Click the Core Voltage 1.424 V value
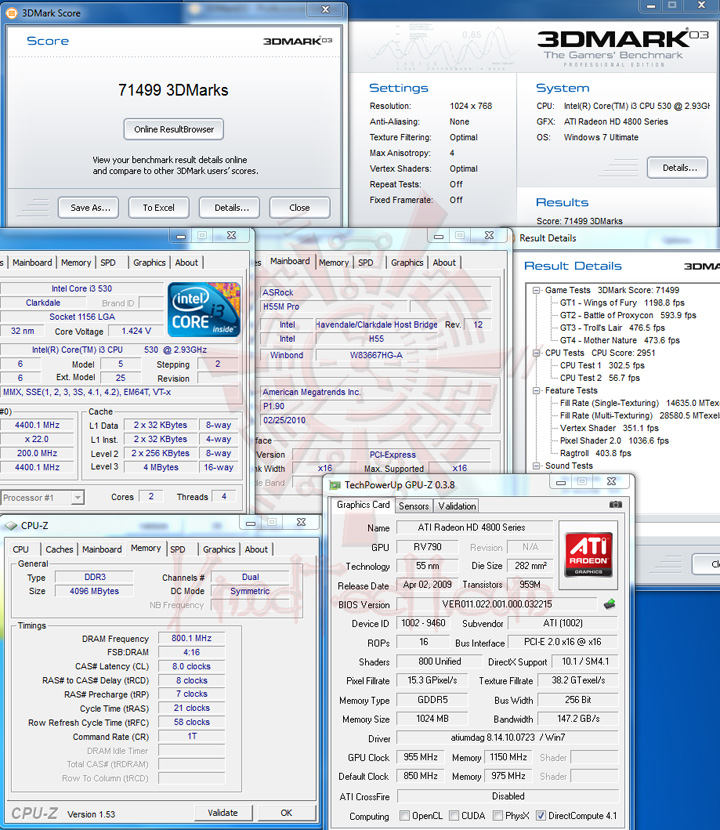Screen dimensions: 720x830 pyautogui.click(x=136, y=331)
